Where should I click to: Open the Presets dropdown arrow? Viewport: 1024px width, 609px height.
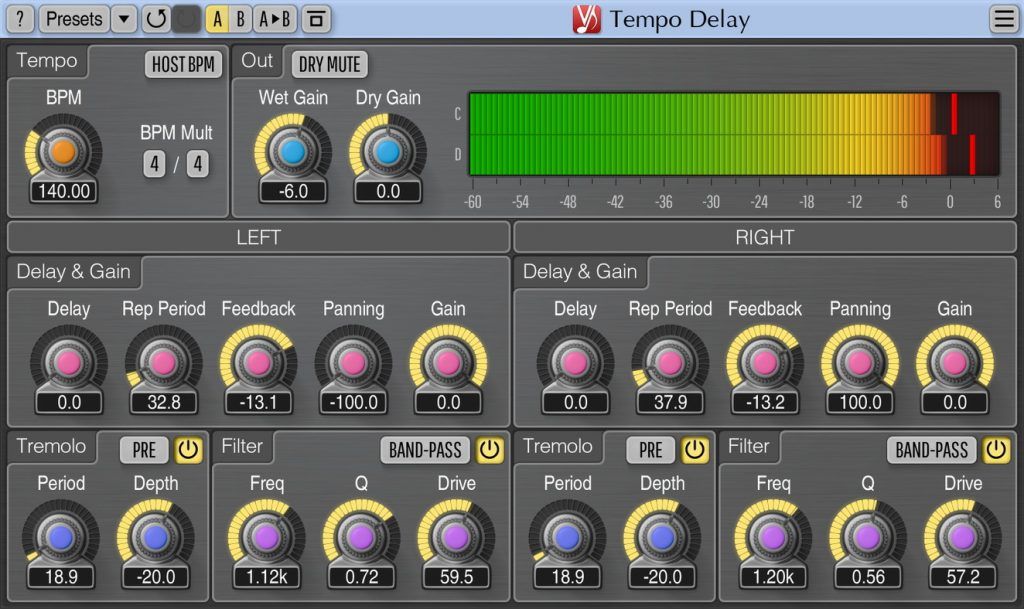[x=124, y=19]
